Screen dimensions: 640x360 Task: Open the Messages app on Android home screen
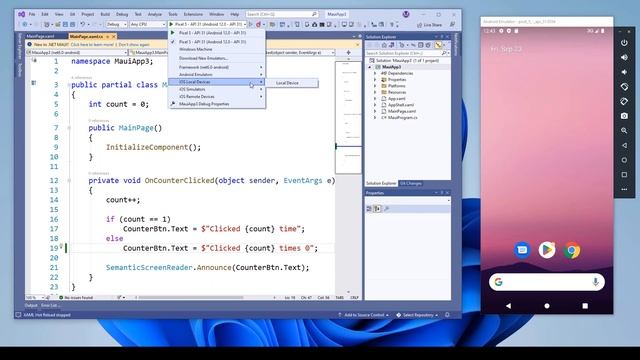[522, 250]
